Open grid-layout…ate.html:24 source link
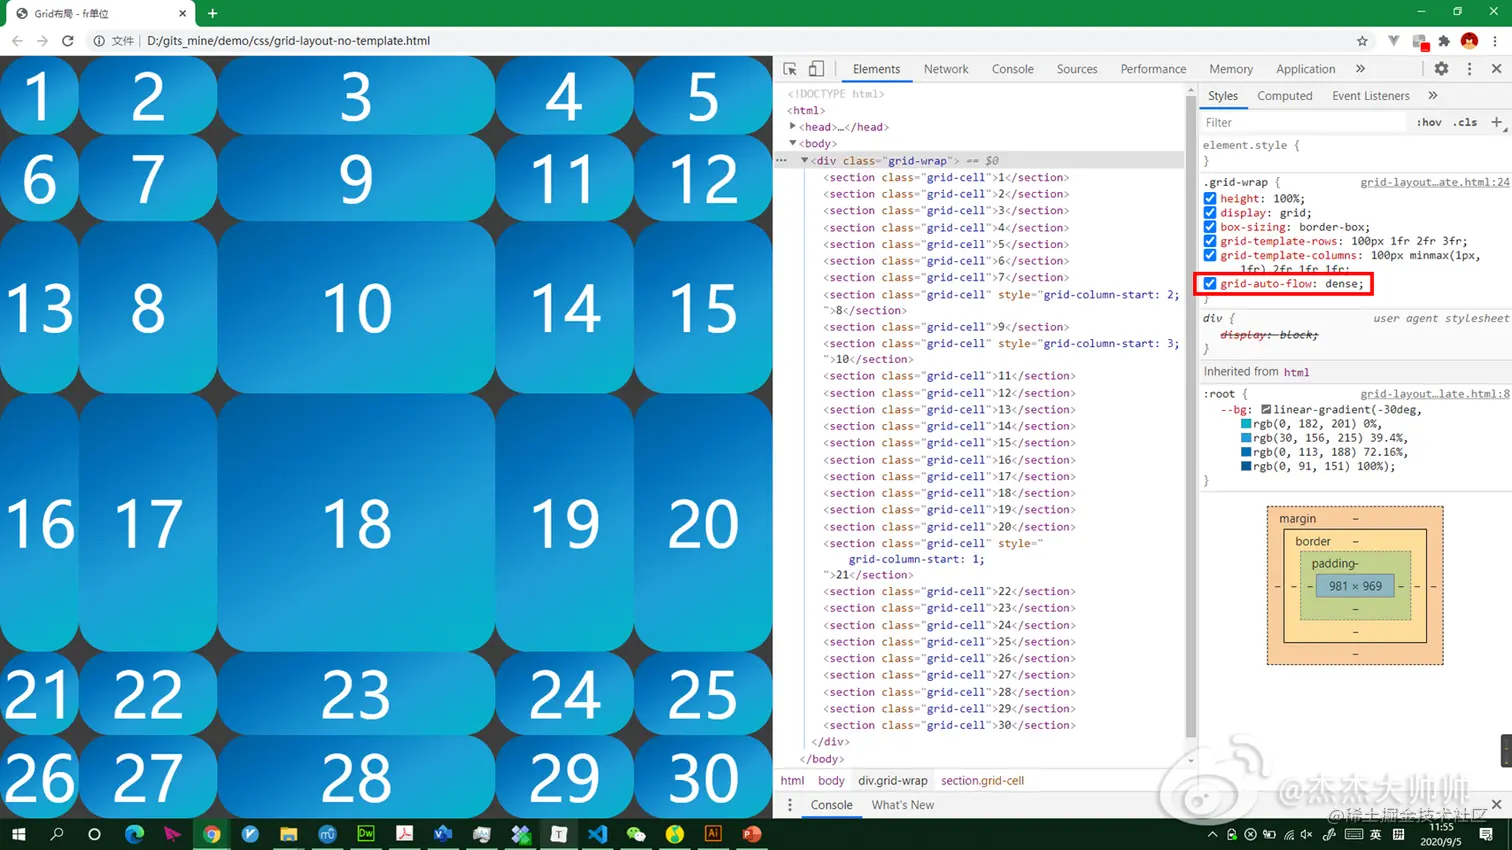This screenshot has width=1512, height=850. click(1435, 182)
